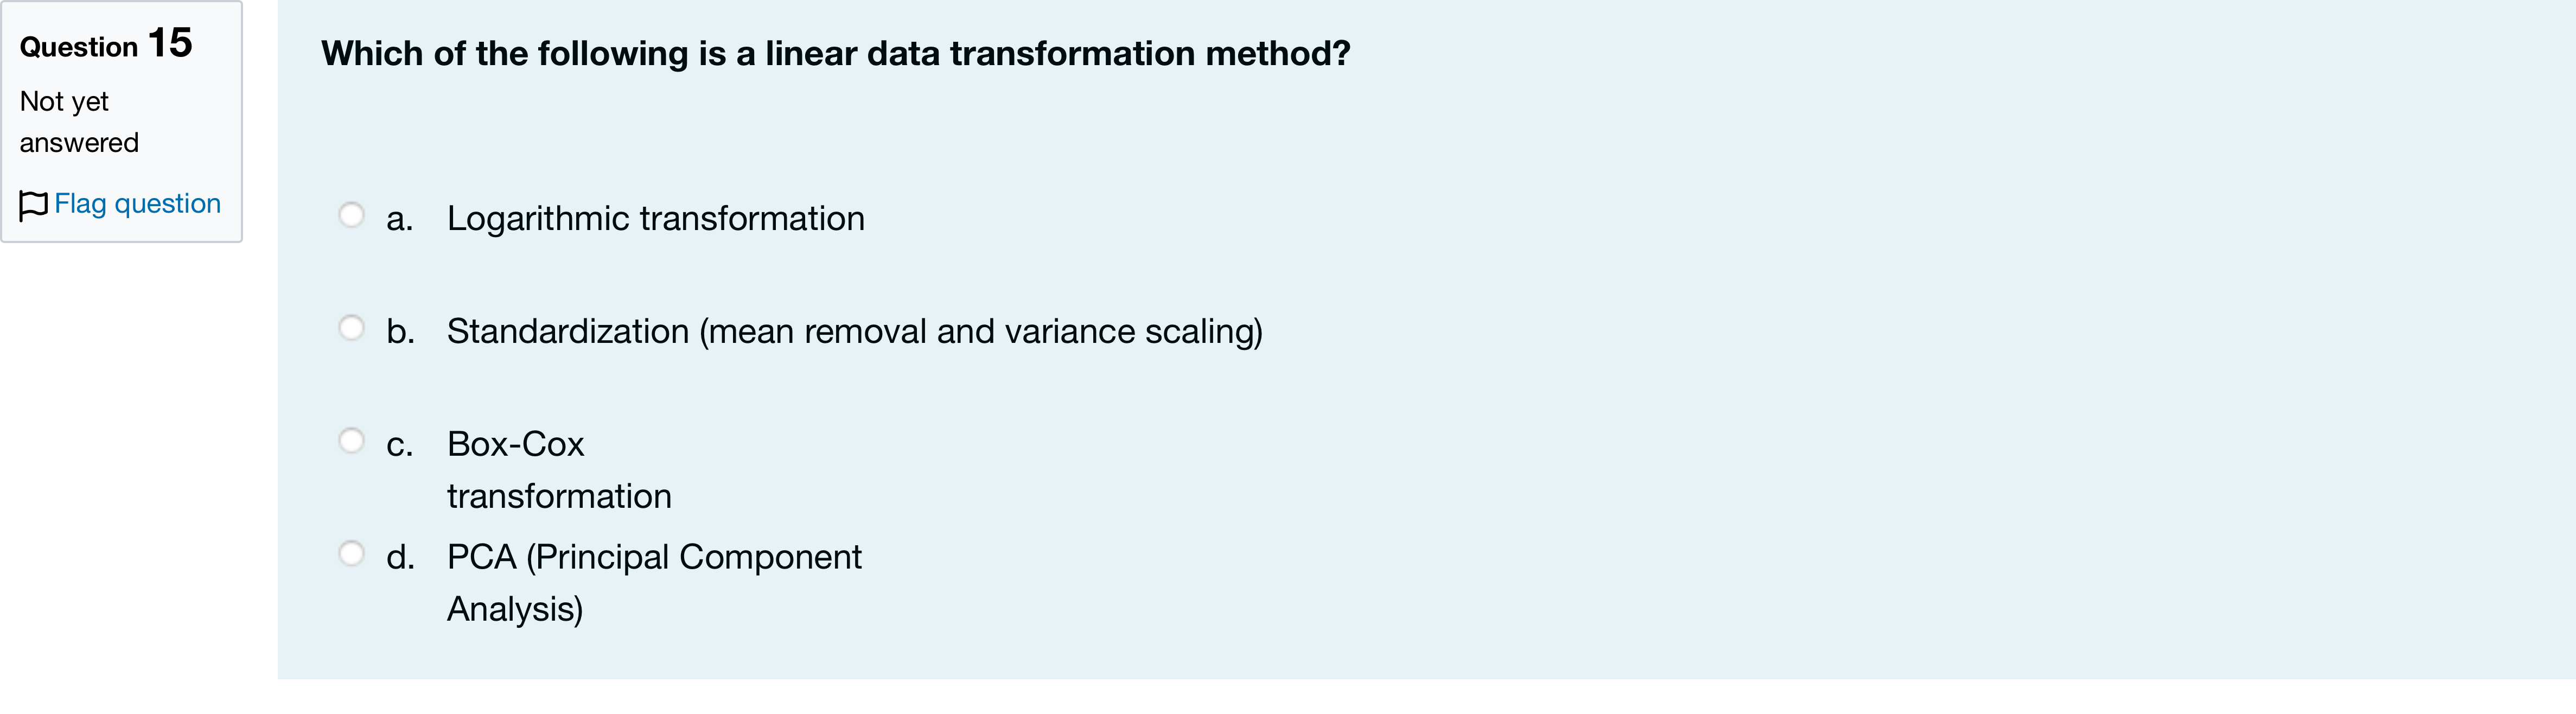Click the flag icon beside Flag question
Viewport: 2576px width, 714px height.
pyautogui.click(x=33, y=205)
